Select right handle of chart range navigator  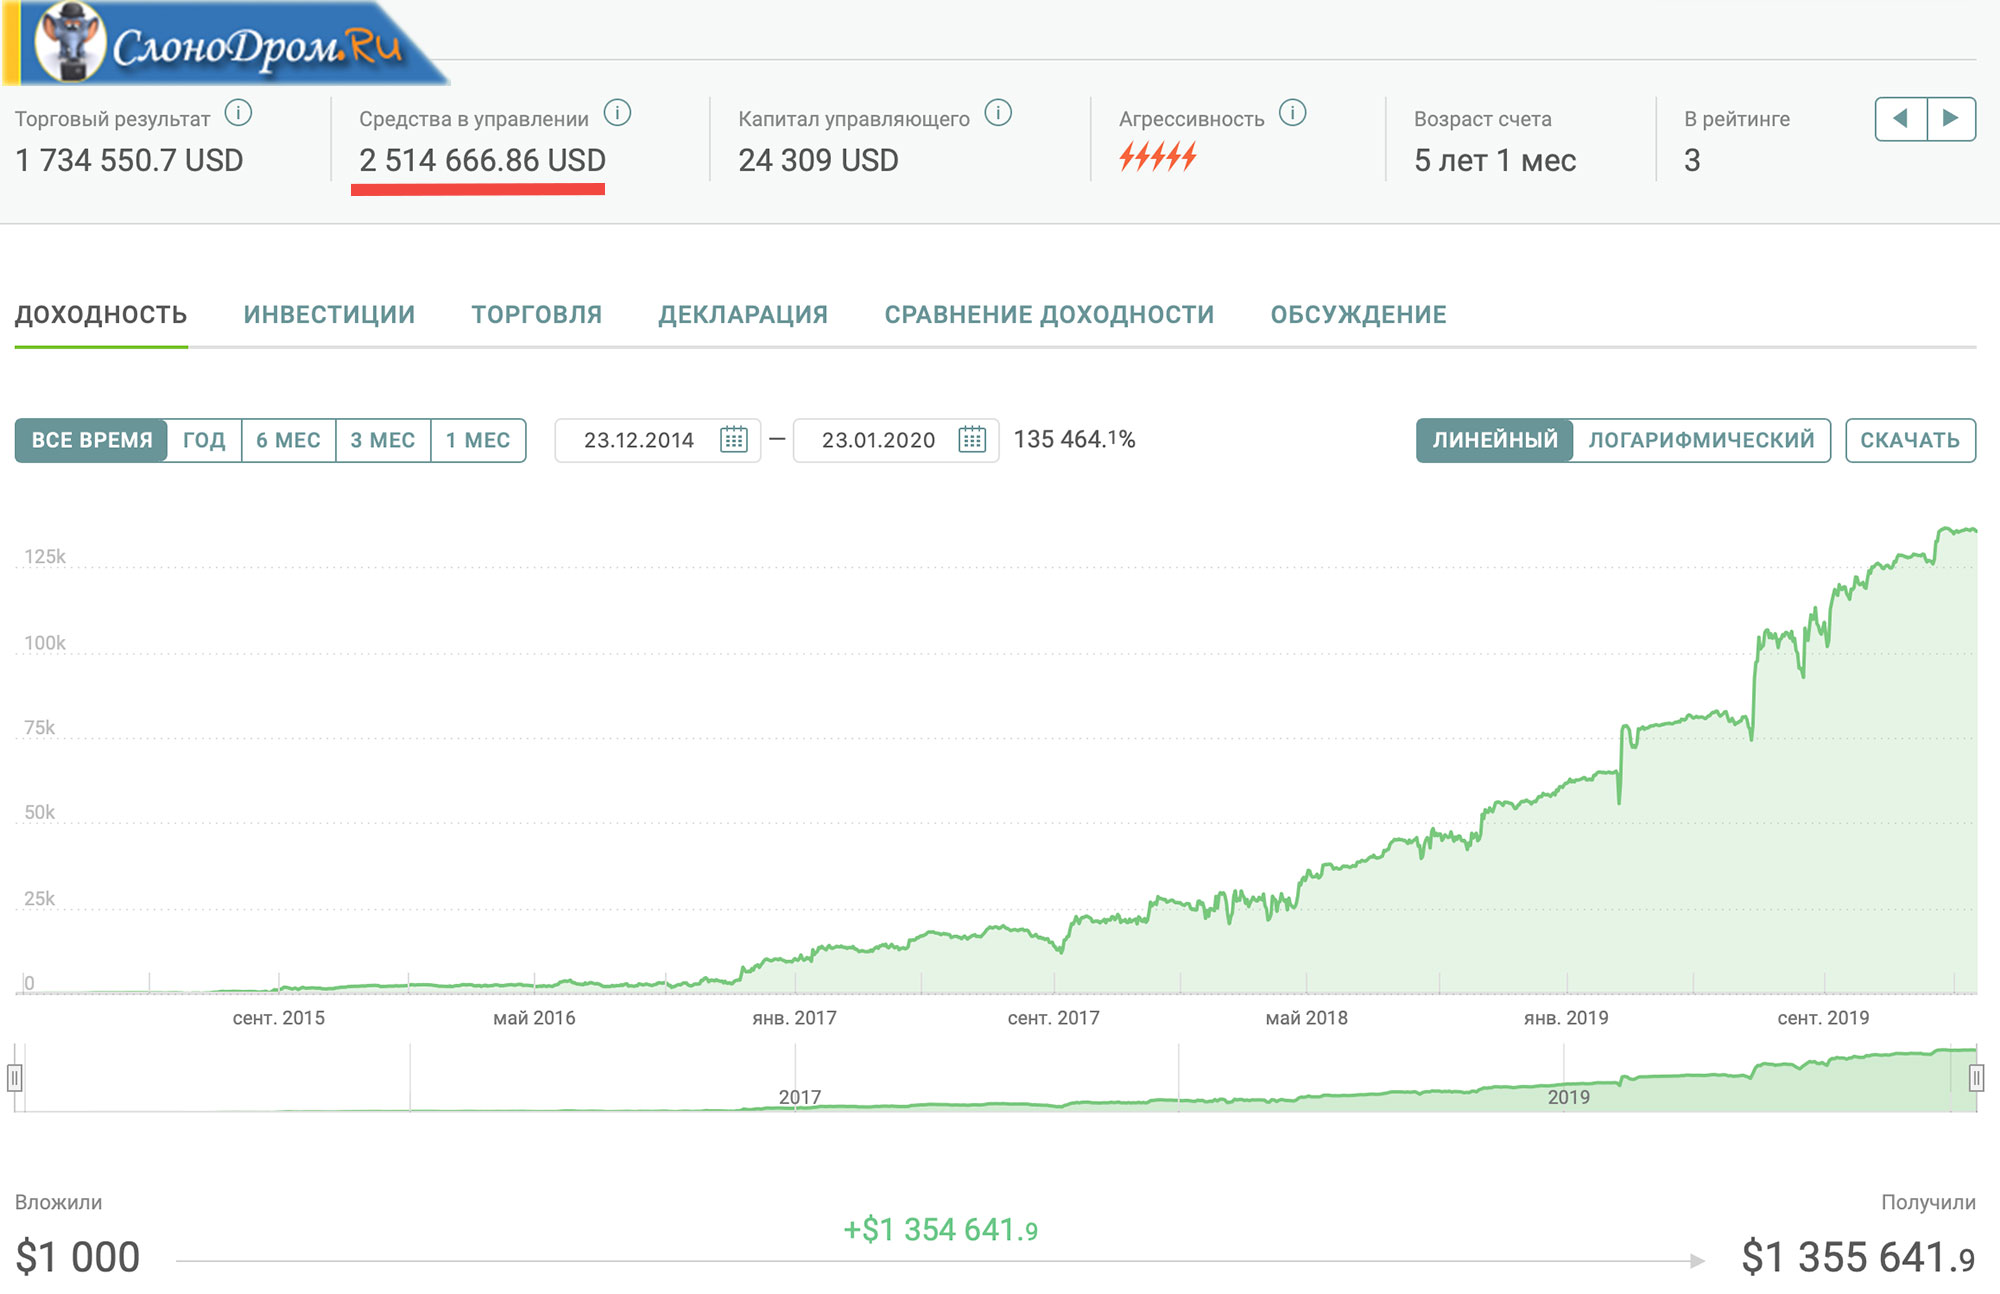[x=1976, y=1078]
